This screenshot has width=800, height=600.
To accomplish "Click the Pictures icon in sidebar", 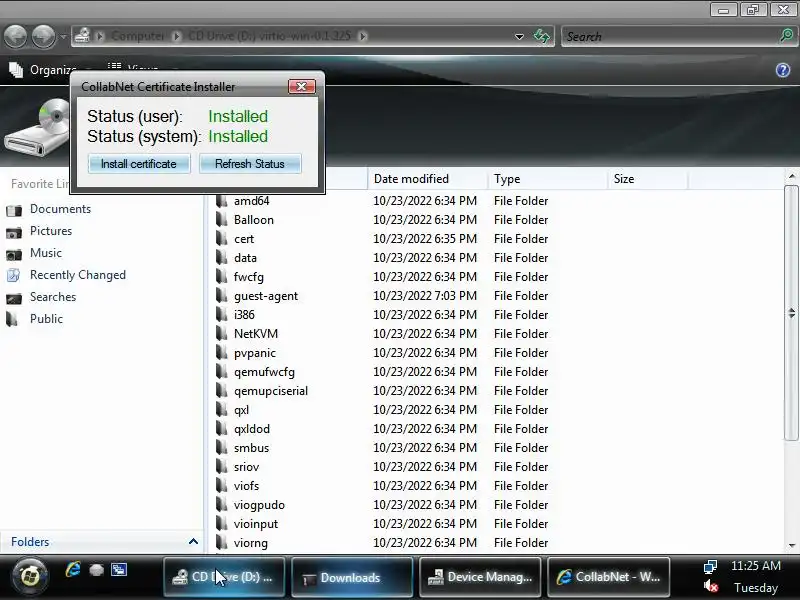I will point(14,232).
